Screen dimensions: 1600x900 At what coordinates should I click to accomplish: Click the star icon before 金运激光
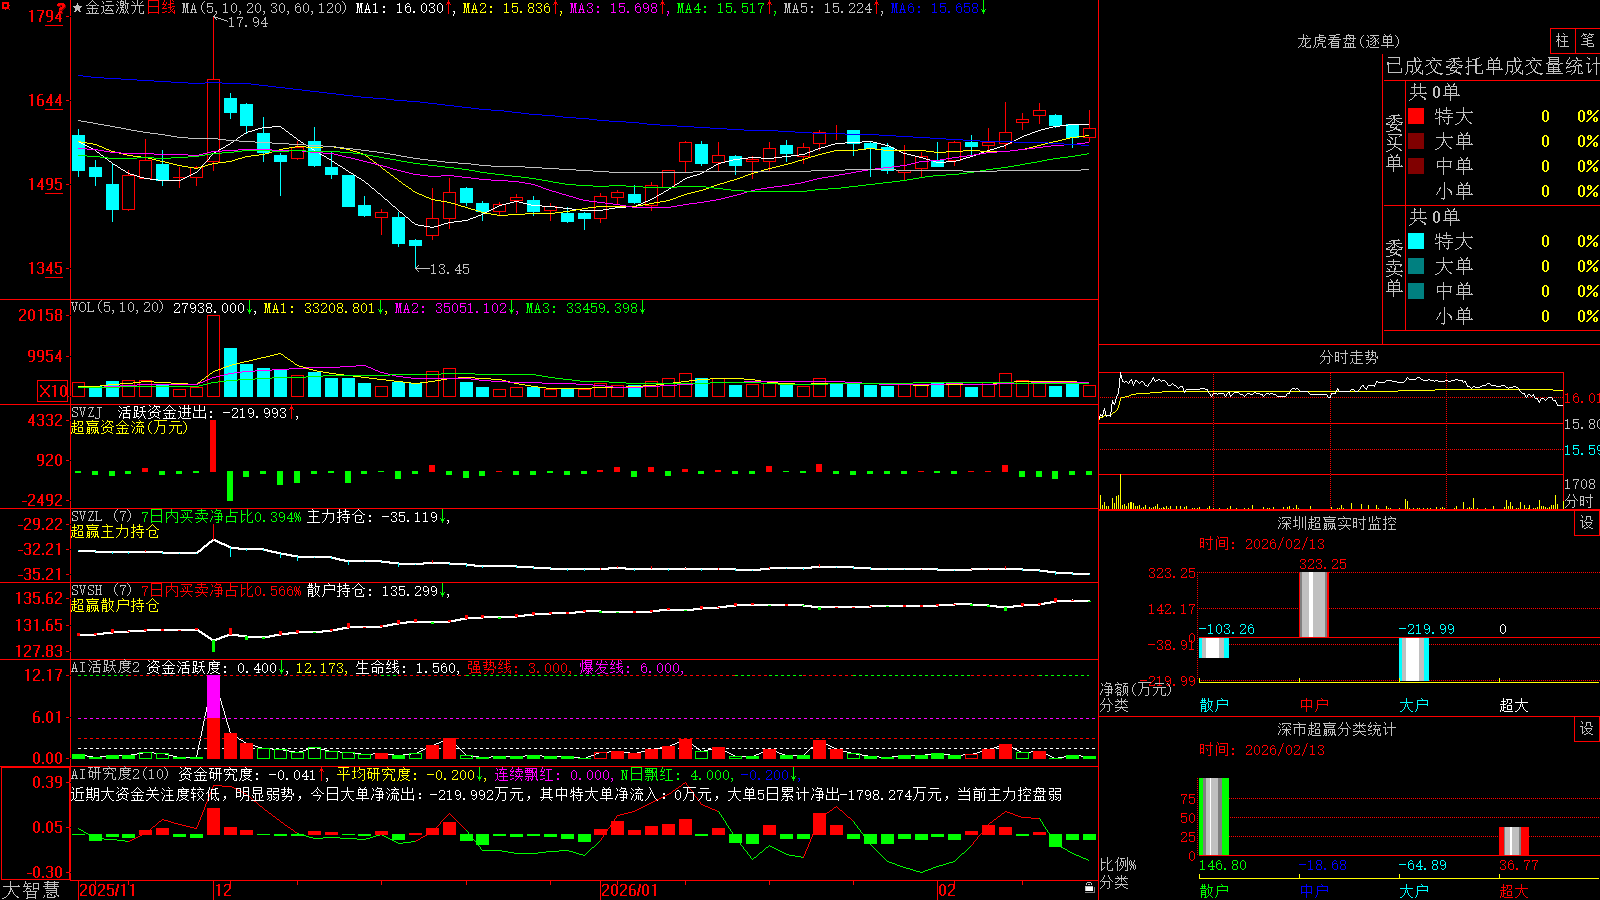[78, 8]
